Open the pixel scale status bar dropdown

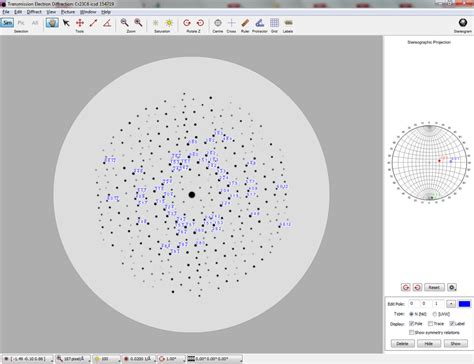point(73,359)
